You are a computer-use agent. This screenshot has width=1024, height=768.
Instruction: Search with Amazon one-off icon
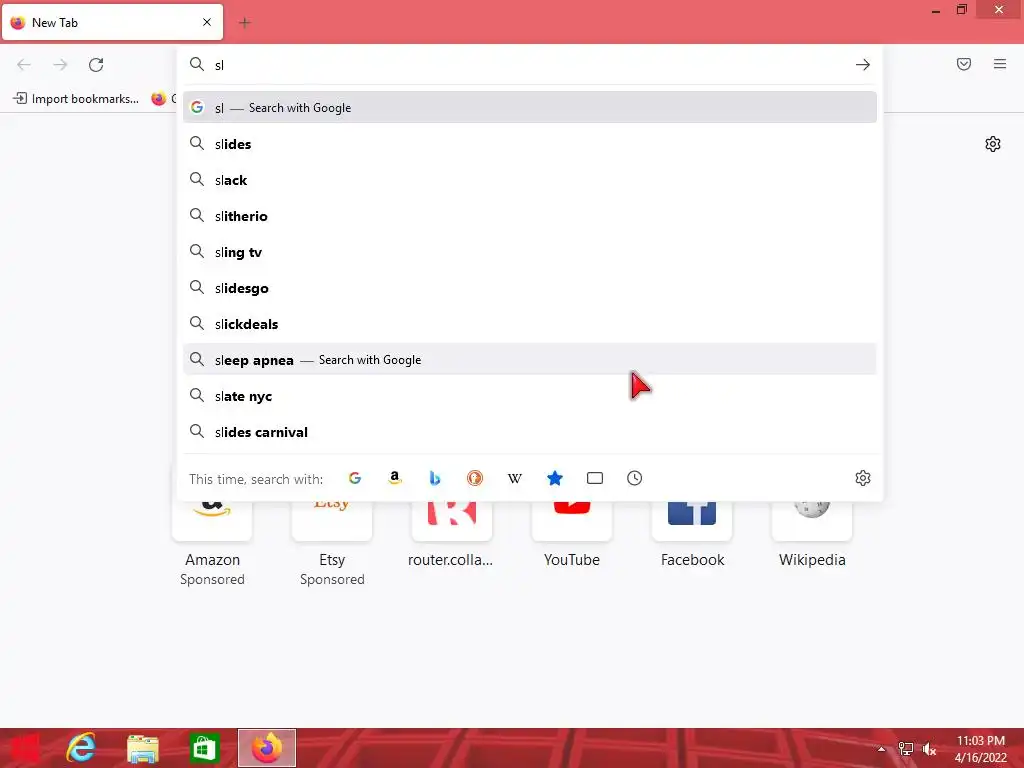394,478
